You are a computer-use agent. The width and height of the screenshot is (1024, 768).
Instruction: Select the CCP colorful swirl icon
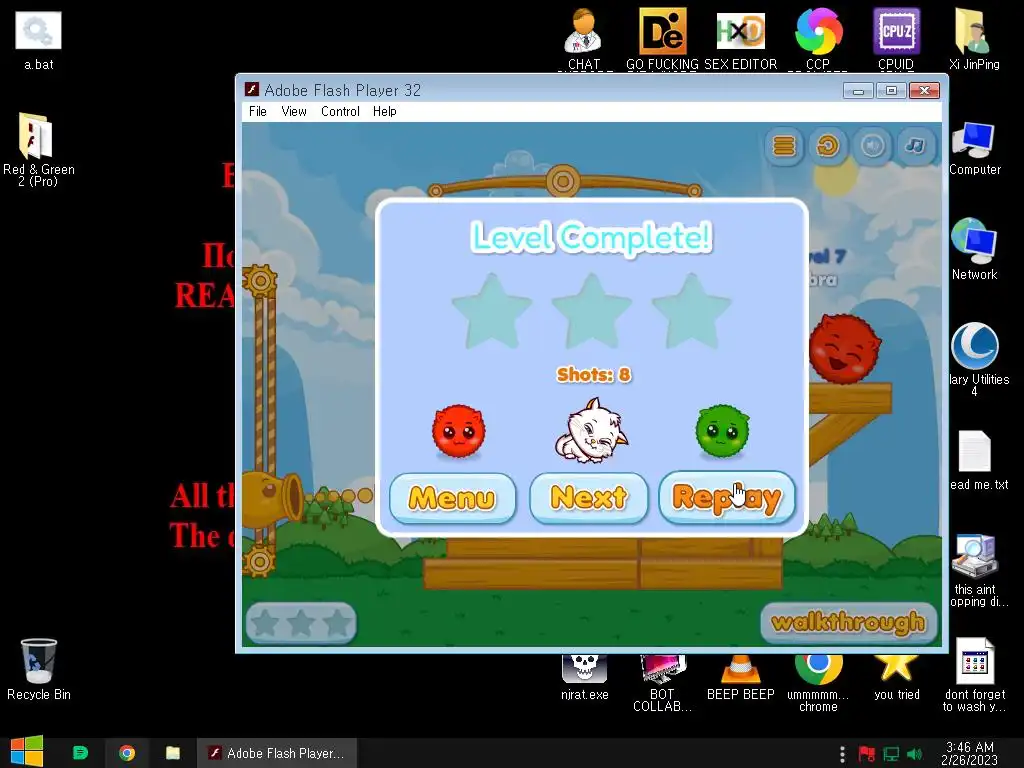pos(818,39)
